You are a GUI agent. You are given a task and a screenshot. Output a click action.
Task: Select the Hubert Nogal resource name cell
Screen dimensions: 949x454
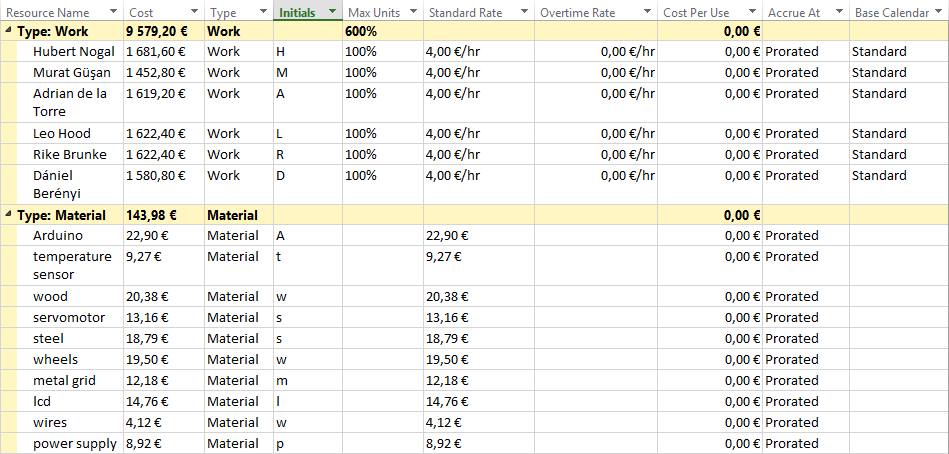[x=73, y=51]
